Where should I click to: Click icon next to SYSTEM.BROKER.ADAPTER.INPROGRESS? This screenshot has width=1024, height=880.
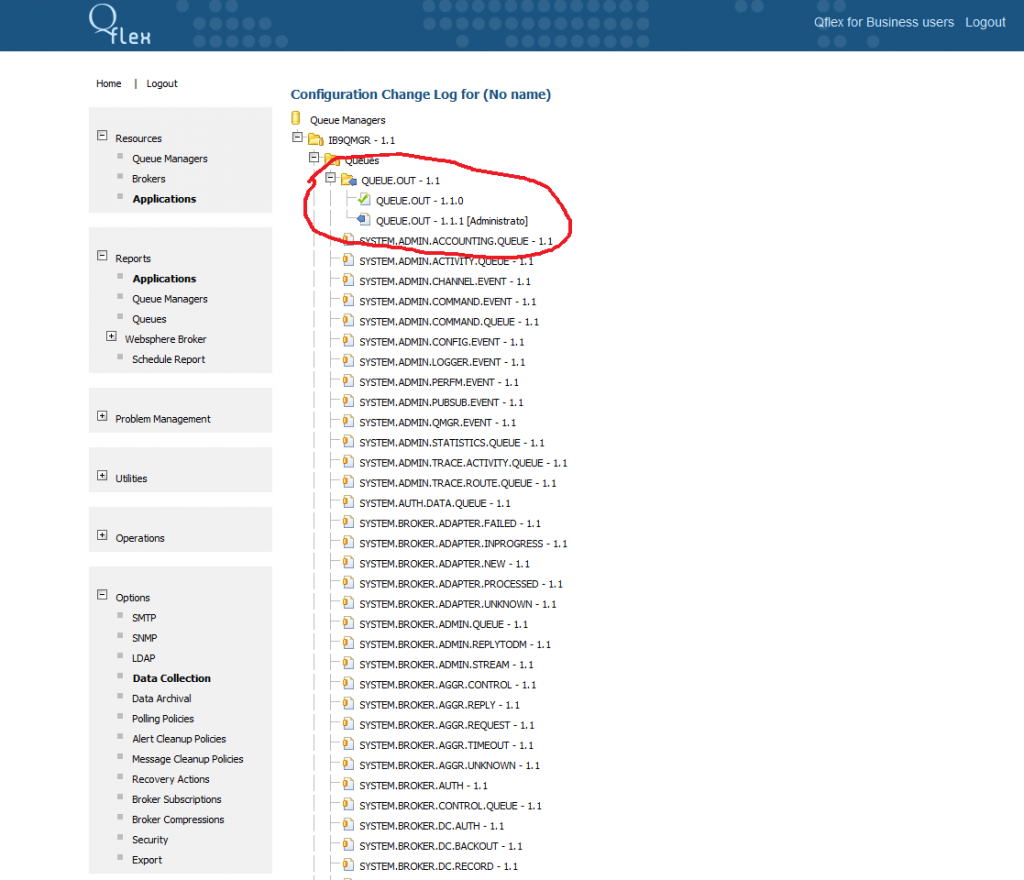348,543
